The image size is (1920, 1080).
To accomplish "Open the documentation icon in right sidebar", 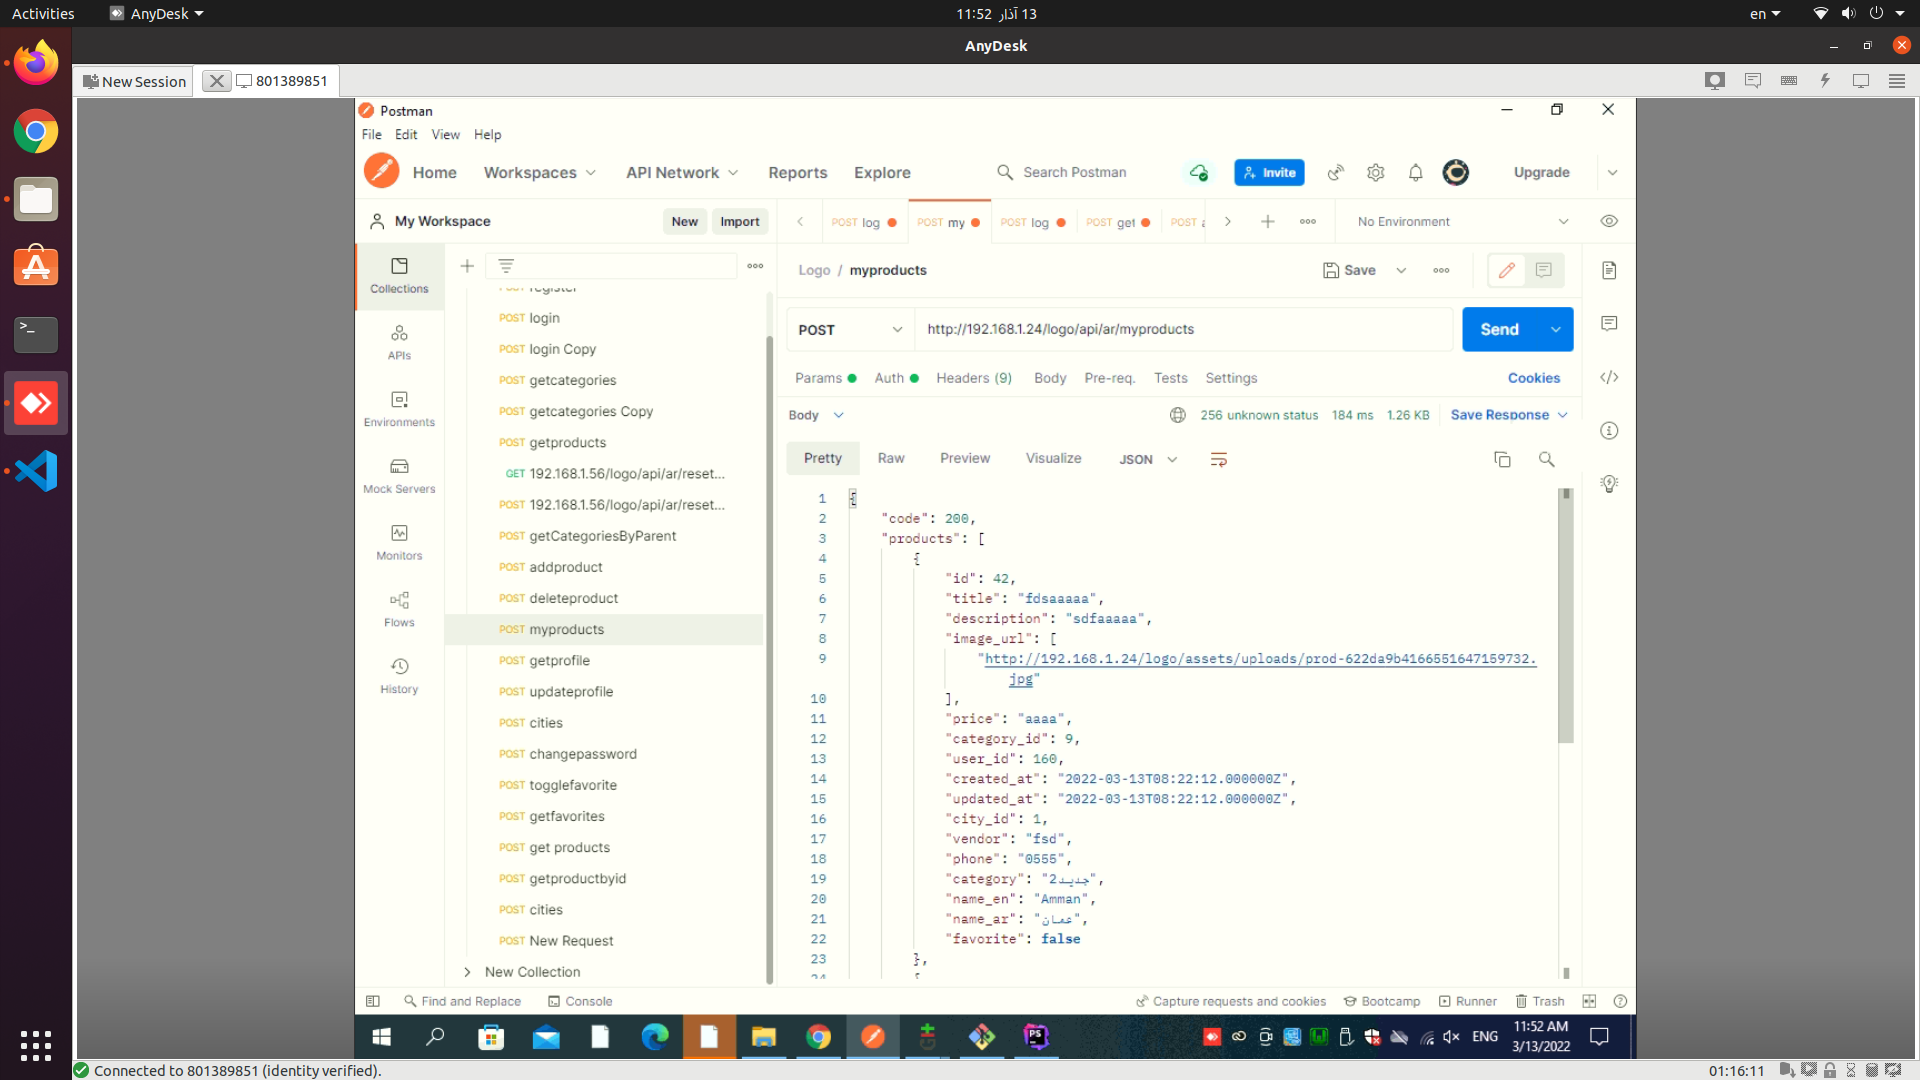I will [1609, 270].
